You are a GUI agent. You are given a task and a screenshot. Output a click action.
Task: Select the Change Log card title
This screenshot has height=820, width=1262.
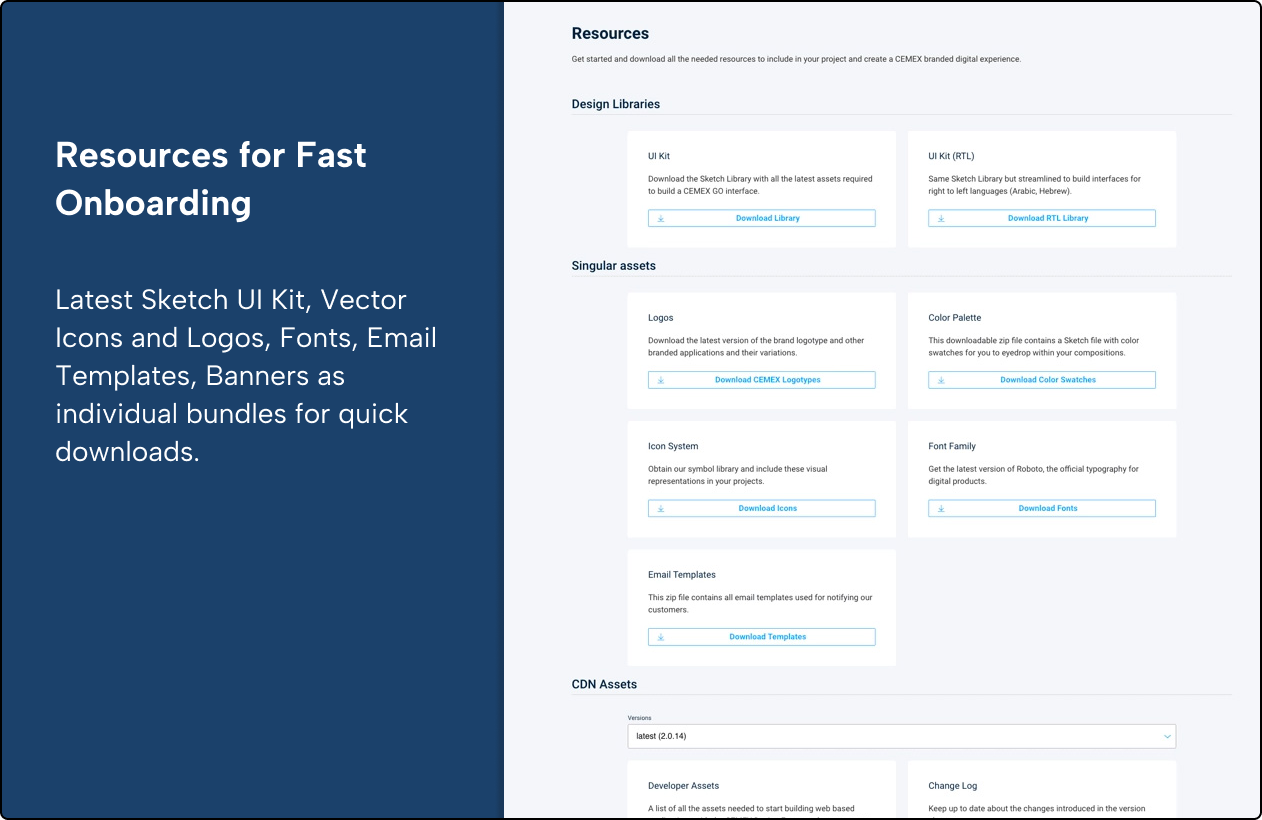952,786
